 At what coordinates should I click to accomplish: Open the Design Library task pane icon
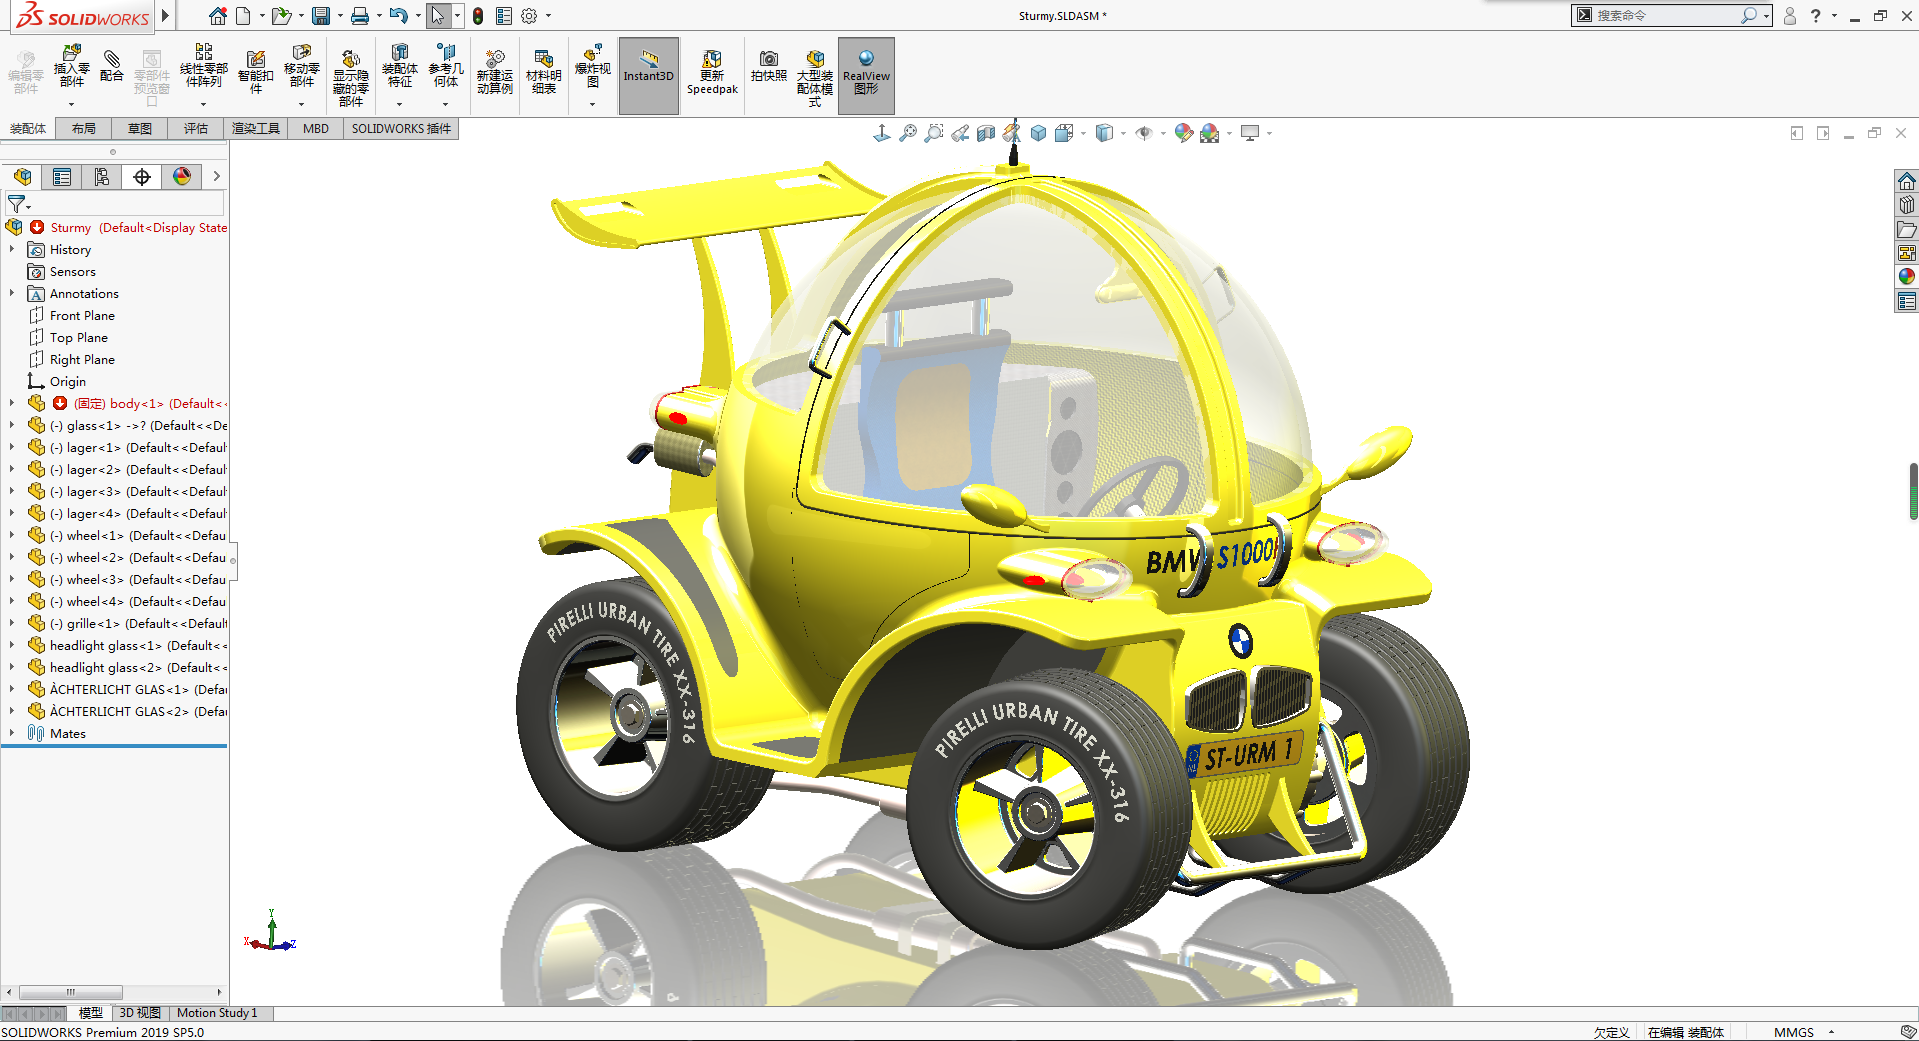tap(1907, 205)
